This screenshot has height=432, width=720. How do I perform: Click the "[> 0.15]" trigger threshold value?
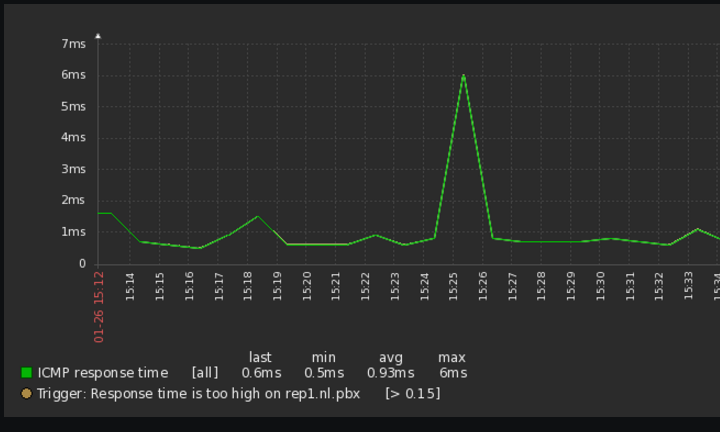pos(413,394)
